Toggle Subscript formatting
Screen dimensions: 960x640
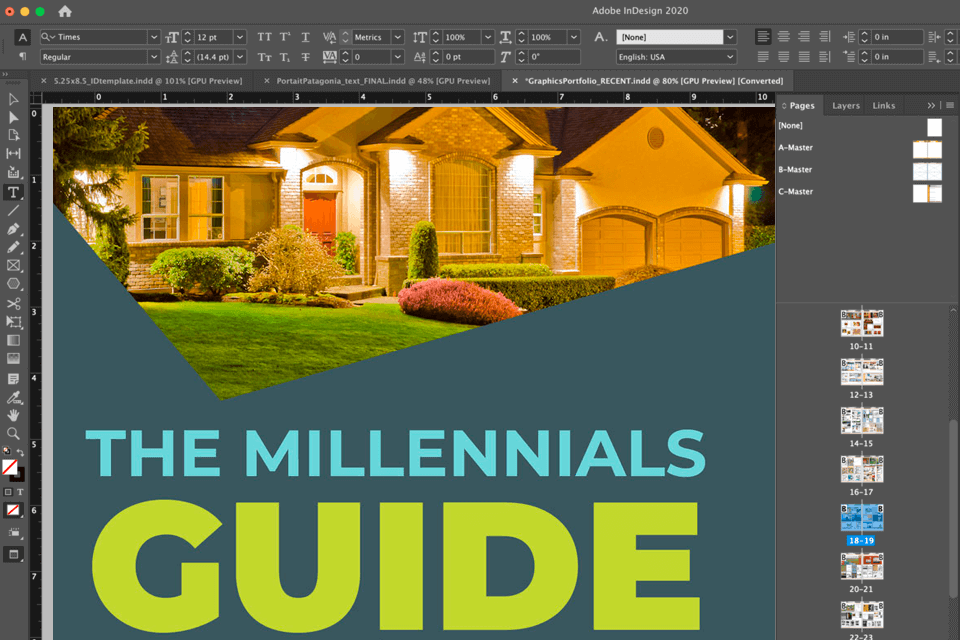(x=285, y=57)
